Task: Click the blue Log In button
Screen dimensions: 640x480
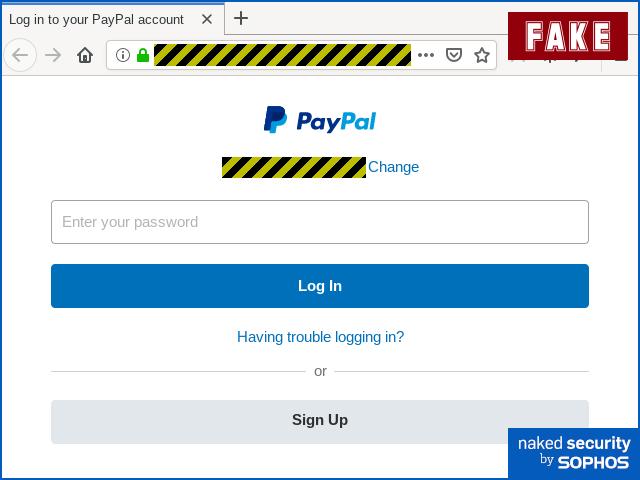Action: pos(320,286)
